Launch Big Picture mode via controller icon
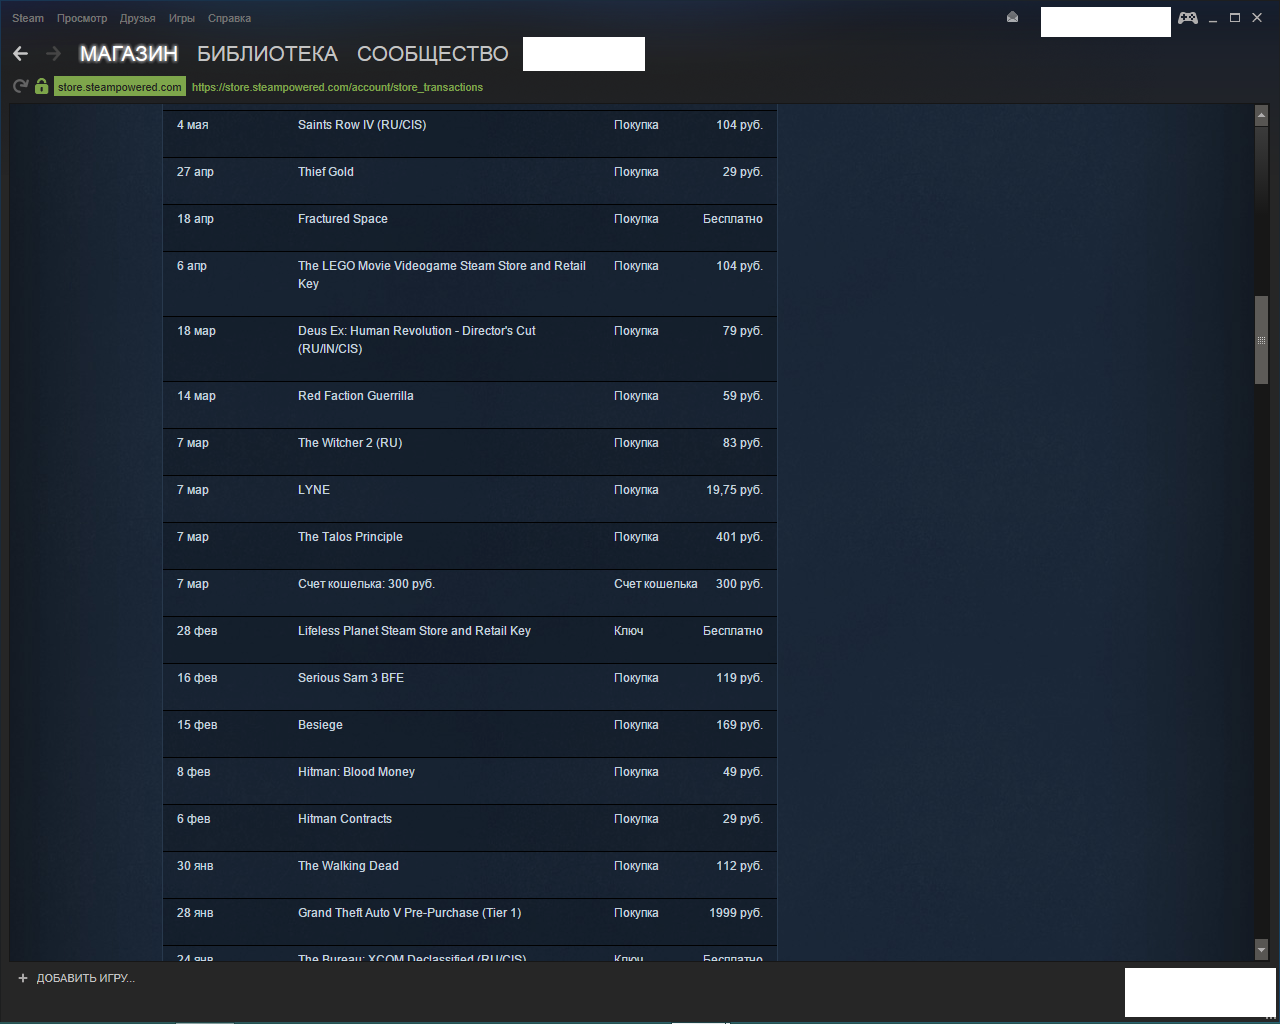Screen dimensions: 1280x1024 tap(1188, 18)
